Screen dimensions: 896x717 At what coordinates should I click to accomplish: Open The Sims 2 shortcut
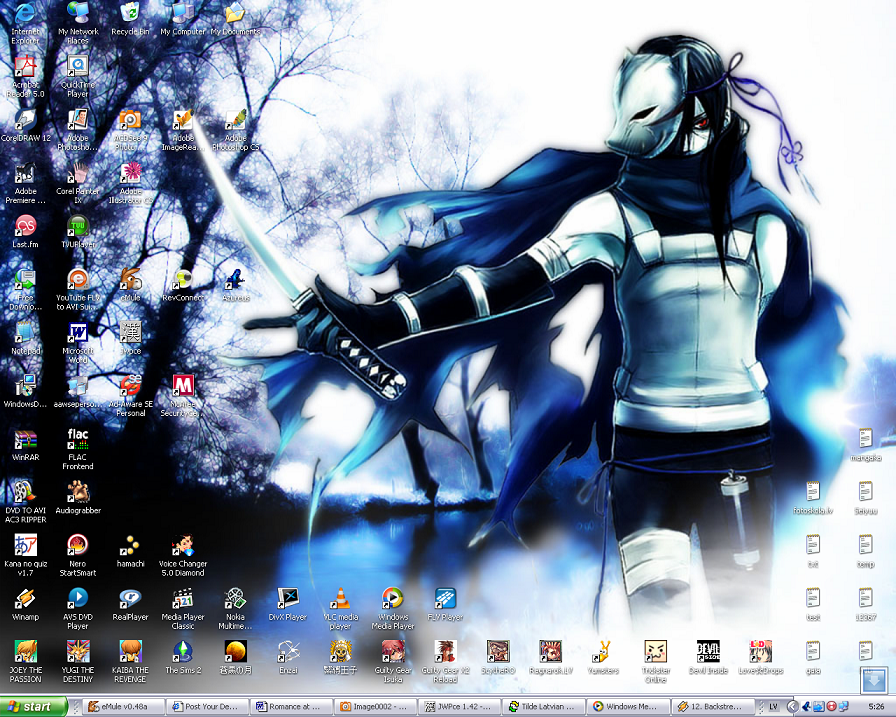click(x=183, y=651)
